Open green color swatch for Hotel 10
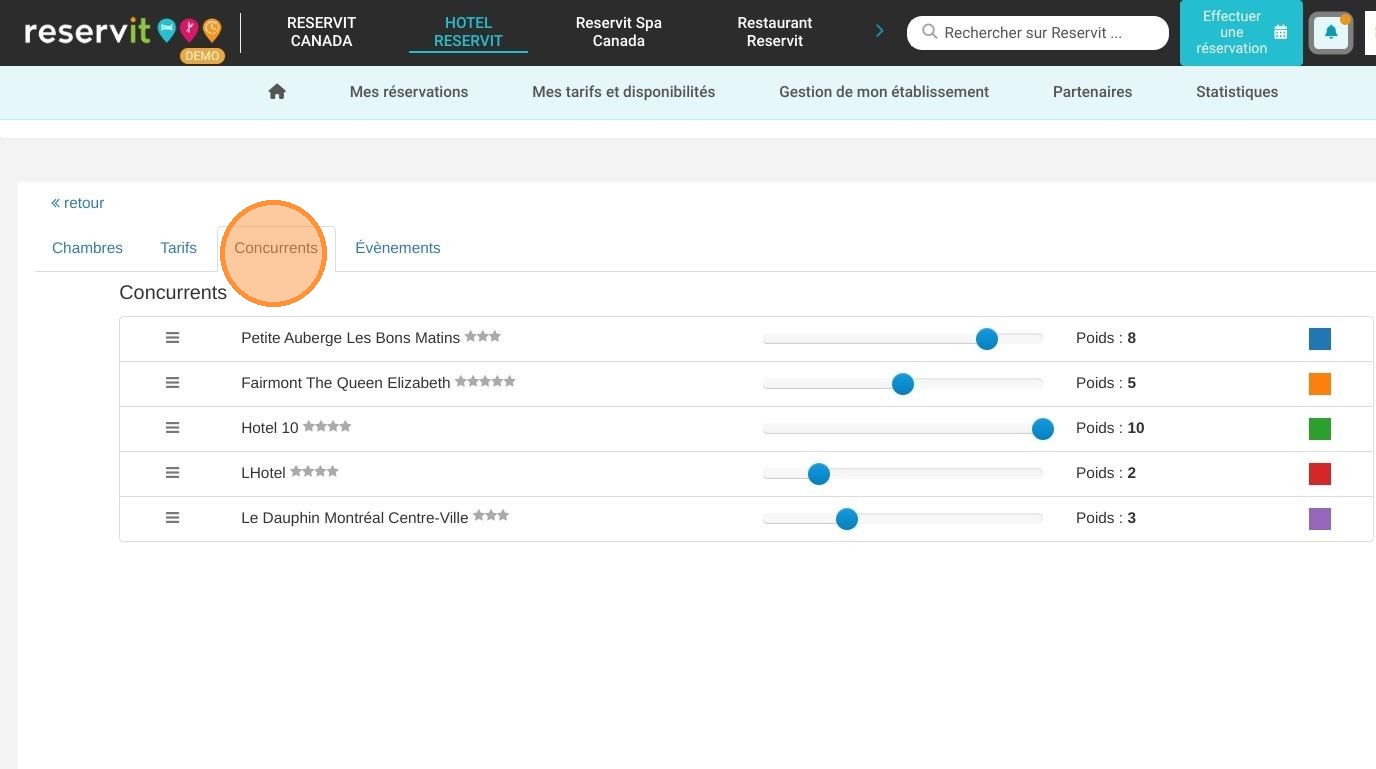This screenshot has width=1376, height=769. 1320,429
